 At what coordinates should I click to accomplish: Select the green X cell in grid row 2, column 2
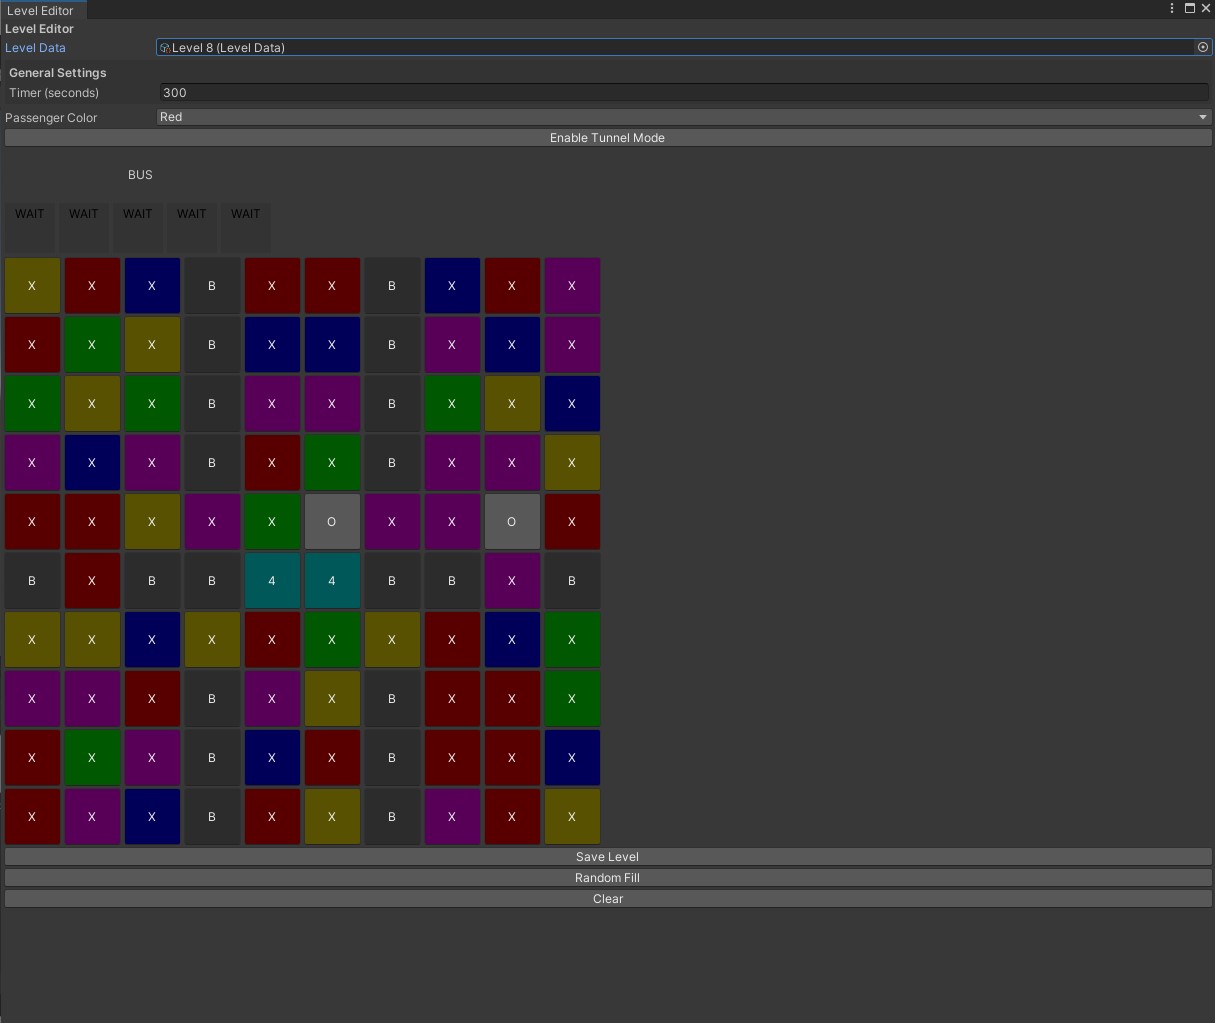pyautogui.click(x=92, y=345)
